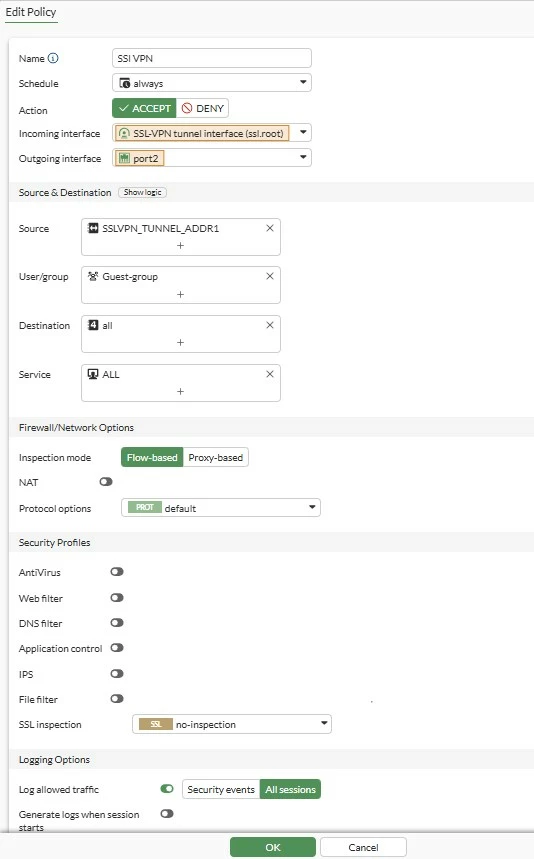This screenshot has height=859, width=534.
Task: Remove ALL entry from Service
Action: pos(269,374)
